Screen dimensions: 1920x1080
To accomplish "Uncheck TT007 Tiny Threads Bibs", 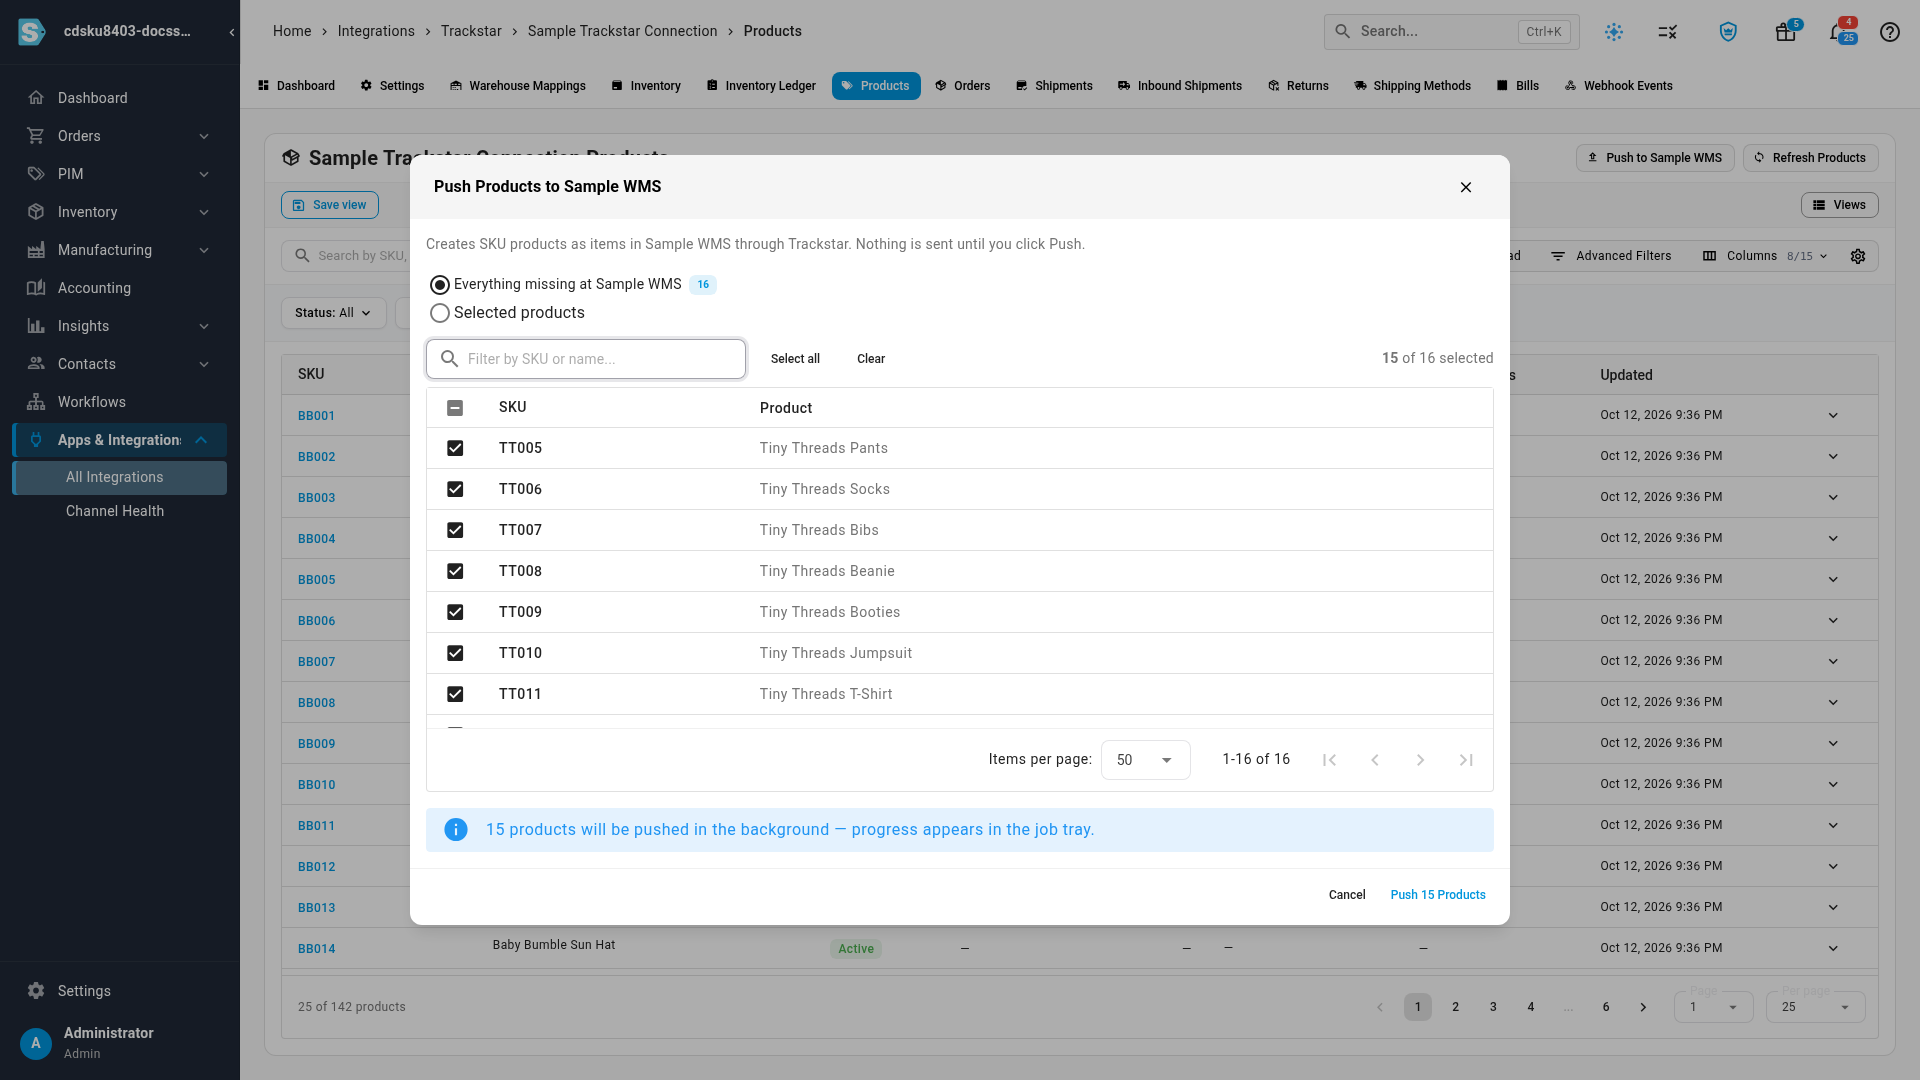I will pos(455,530).
